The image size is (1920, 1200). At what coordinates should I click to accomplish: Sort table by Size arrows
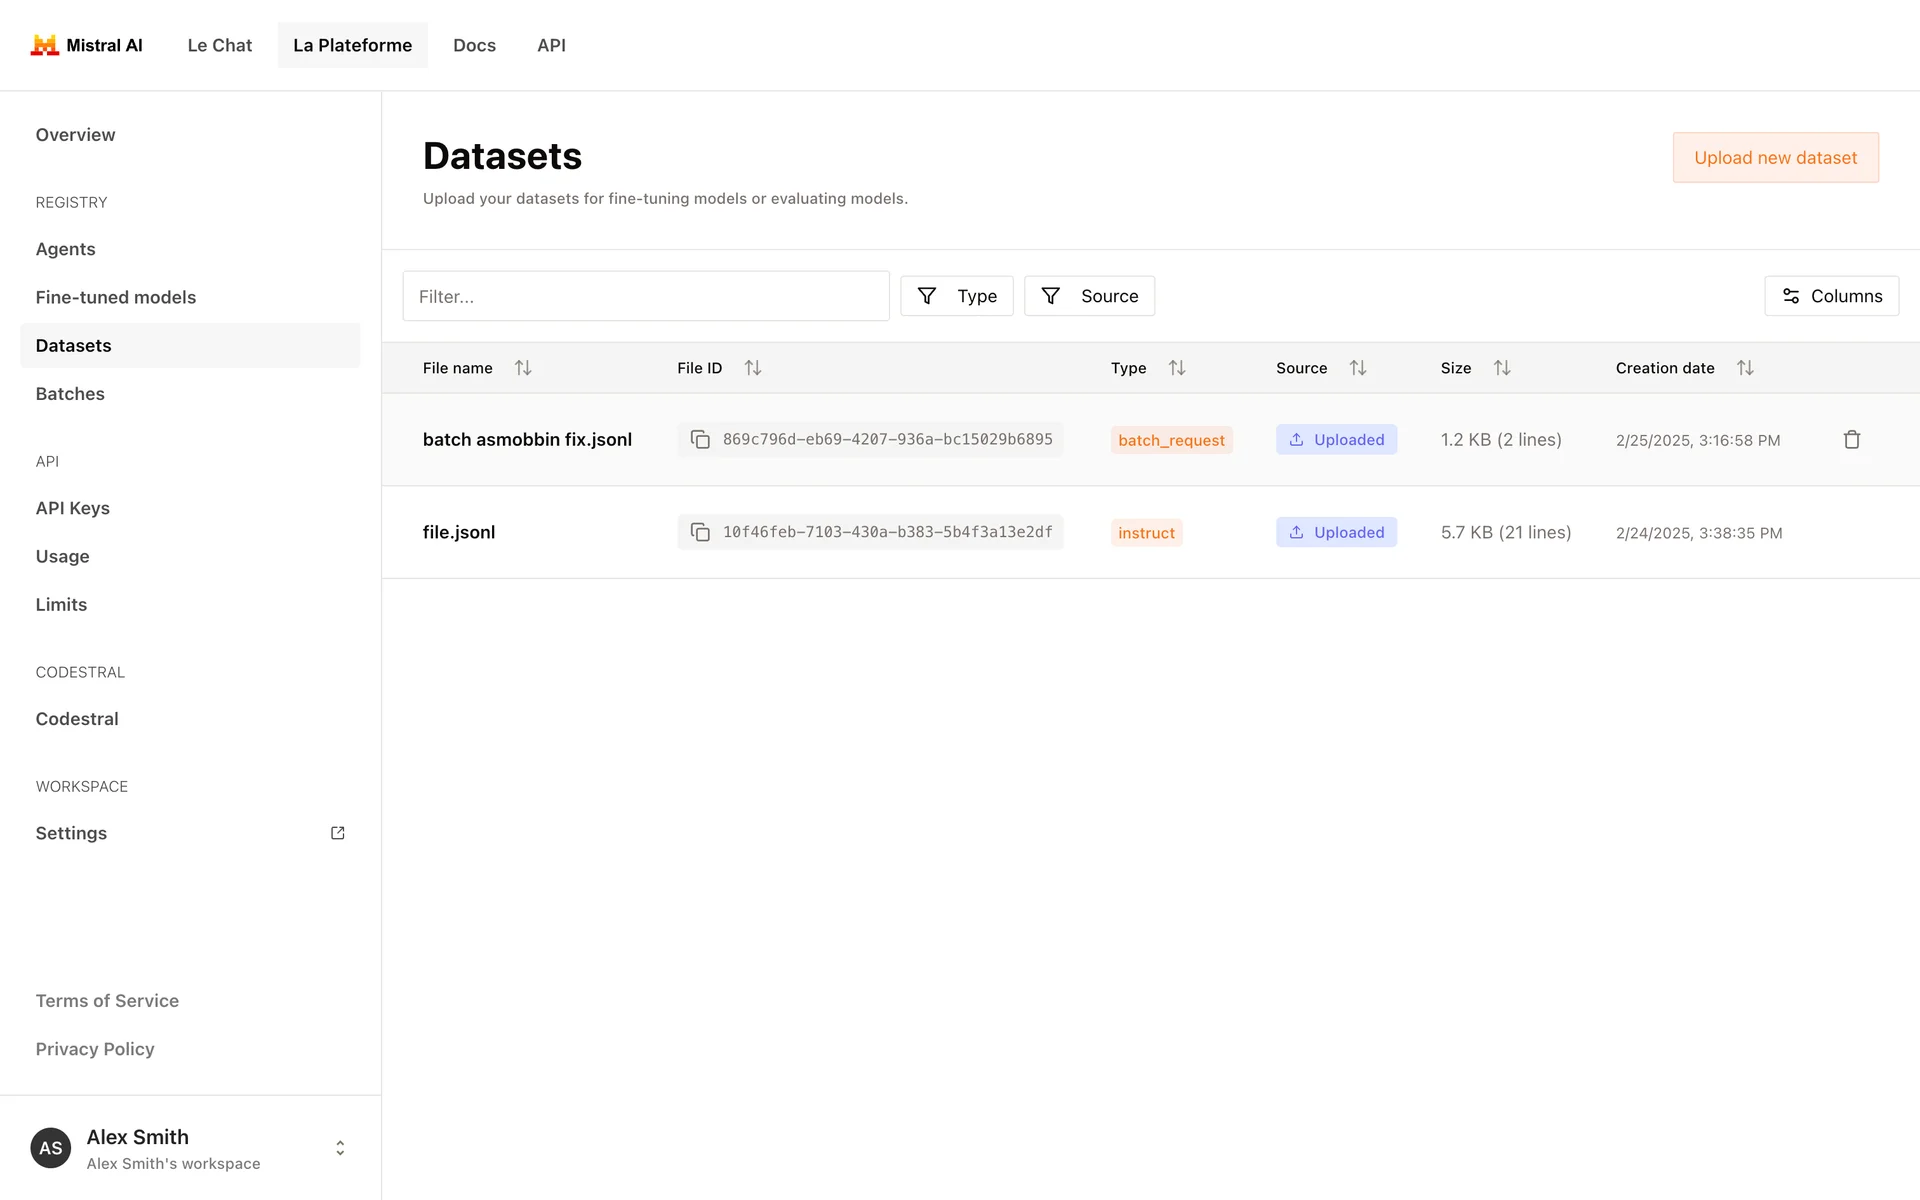pyautogui.click(x=1502, y=368)
